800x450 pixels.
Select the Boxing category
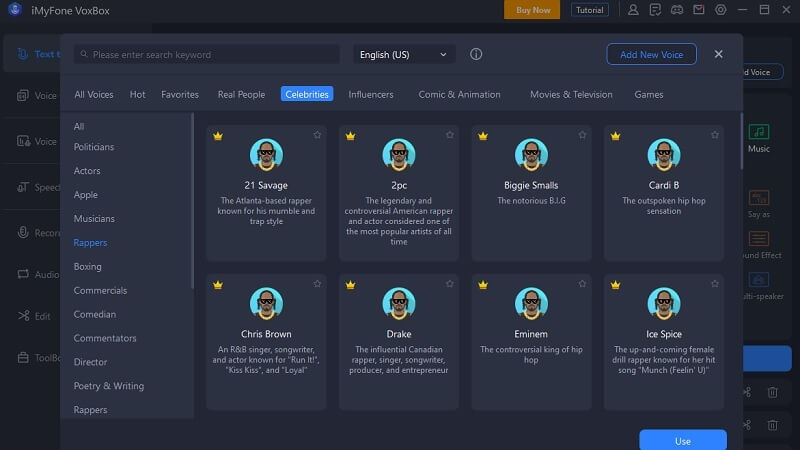point(87,266)
